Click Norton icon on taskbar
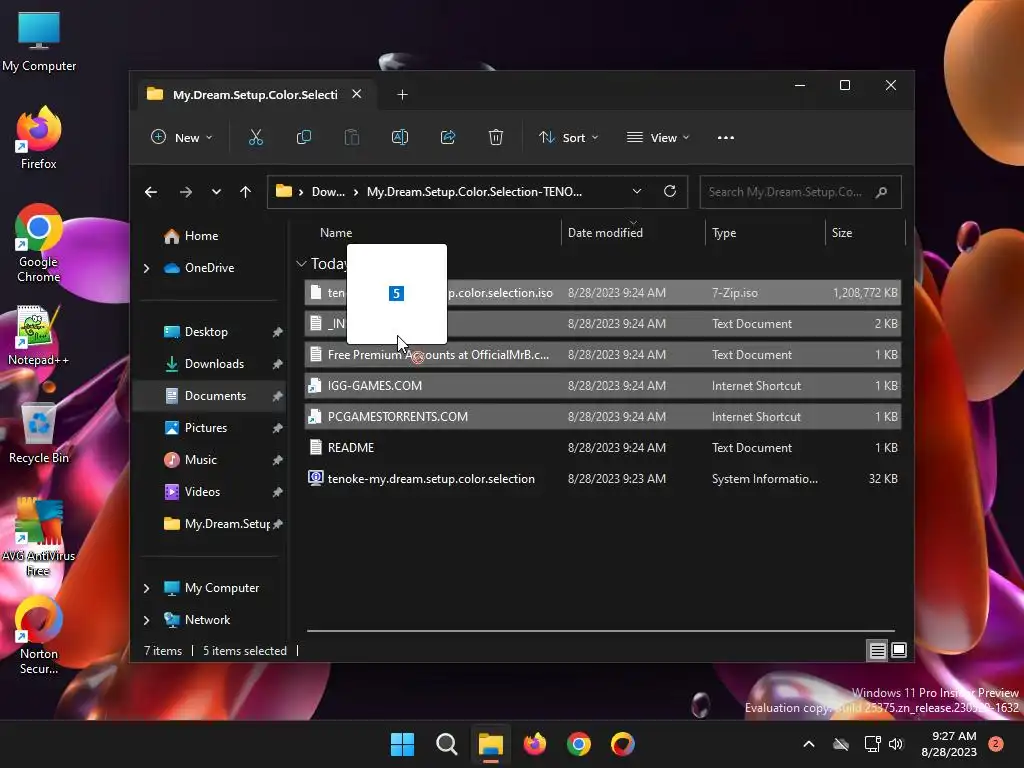This screenshot has height=768, width=1024. [x=622, y=744]
